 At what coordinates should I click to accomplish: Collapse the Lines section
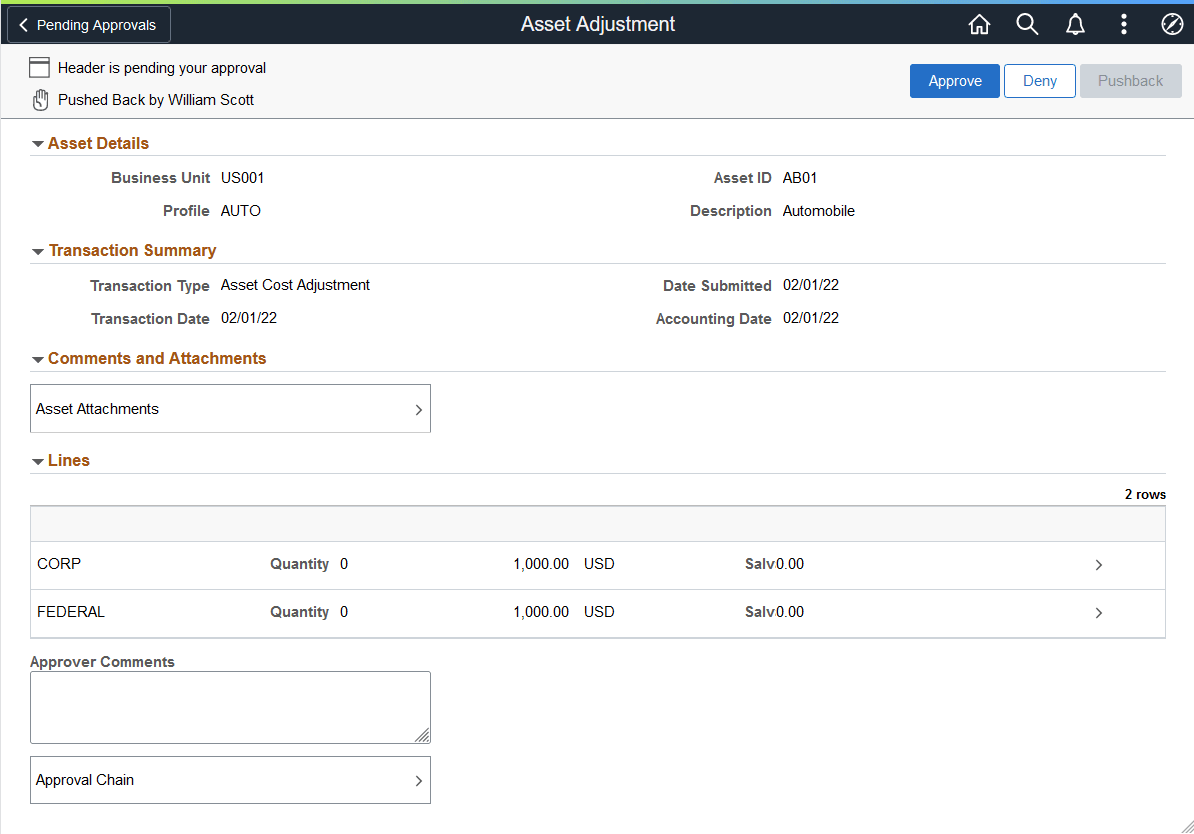(38, 460)
